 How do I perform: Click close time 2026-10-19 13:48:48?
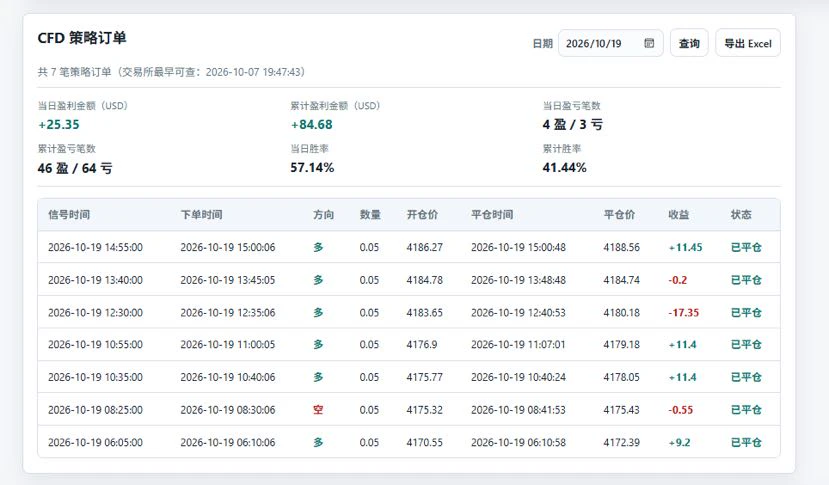[519, 280]
